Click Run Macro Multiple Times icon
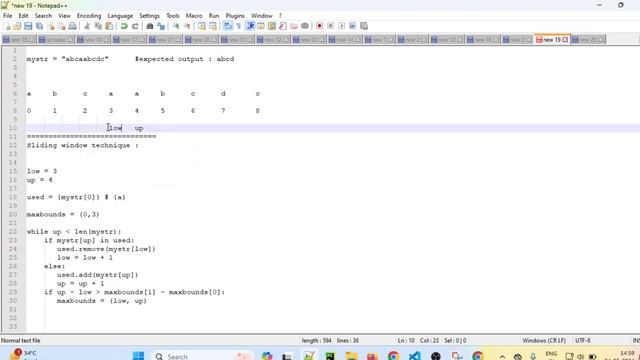This screenshot has height=360, width=640. [x=353, y=26]
